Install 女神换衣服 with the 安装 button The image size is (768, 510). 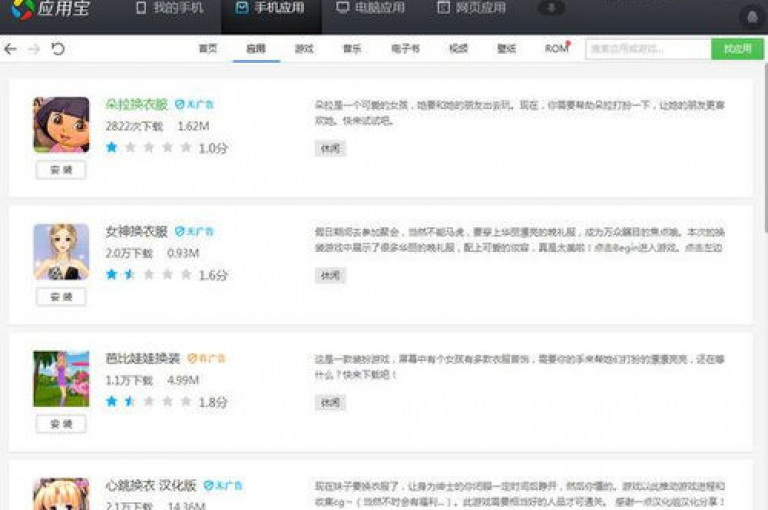tap(61, 297)
